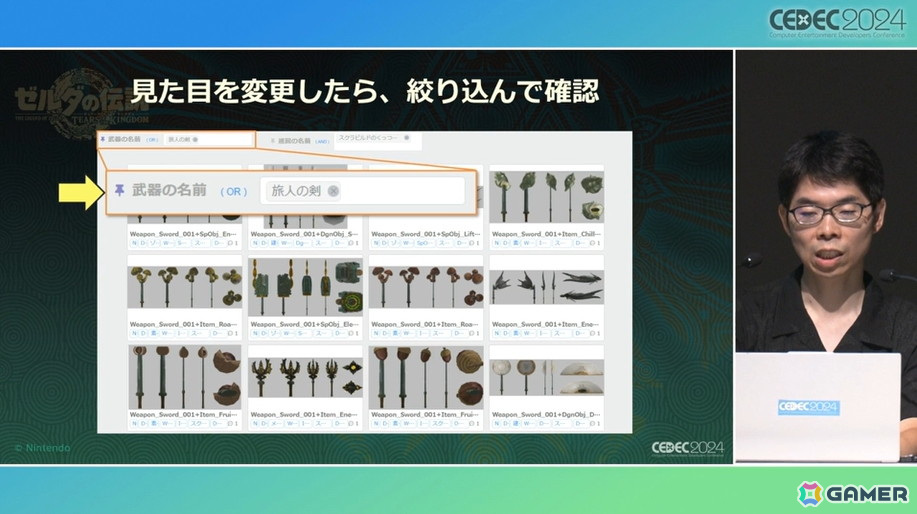917x514 pixels.
Task: Open the yellow mushroom weapon thumbnail
Action: [x=184, y=287]
